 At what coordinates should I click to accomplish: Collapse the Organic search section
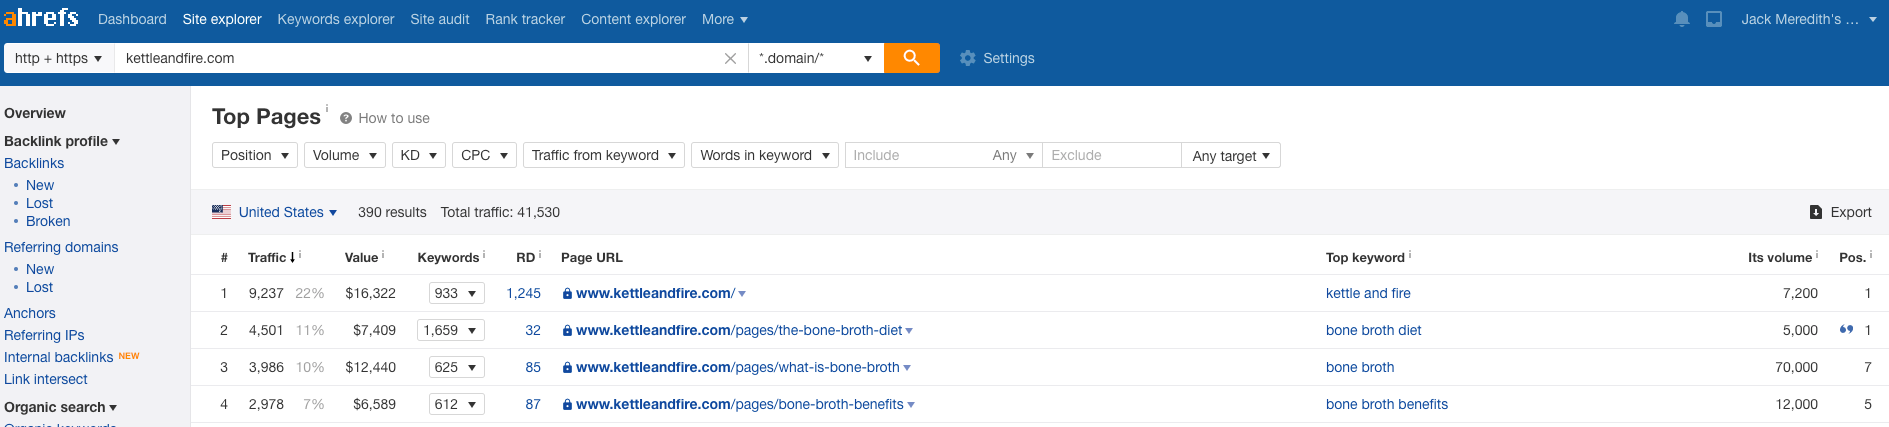tap(61, 407)
